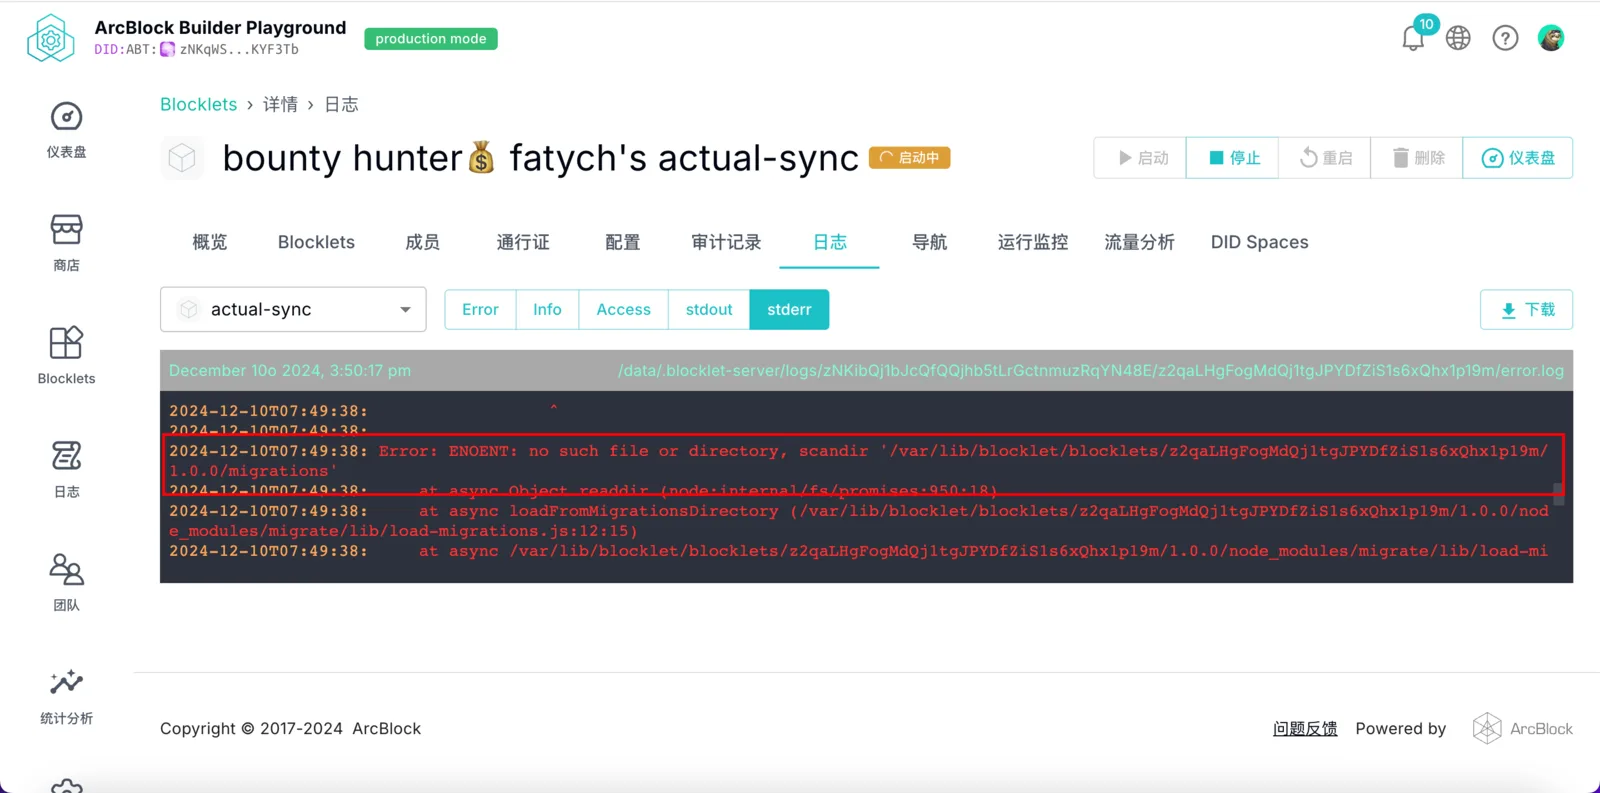
Task: Click the DID avatar icon in header
Action: [x=168, y=49]
